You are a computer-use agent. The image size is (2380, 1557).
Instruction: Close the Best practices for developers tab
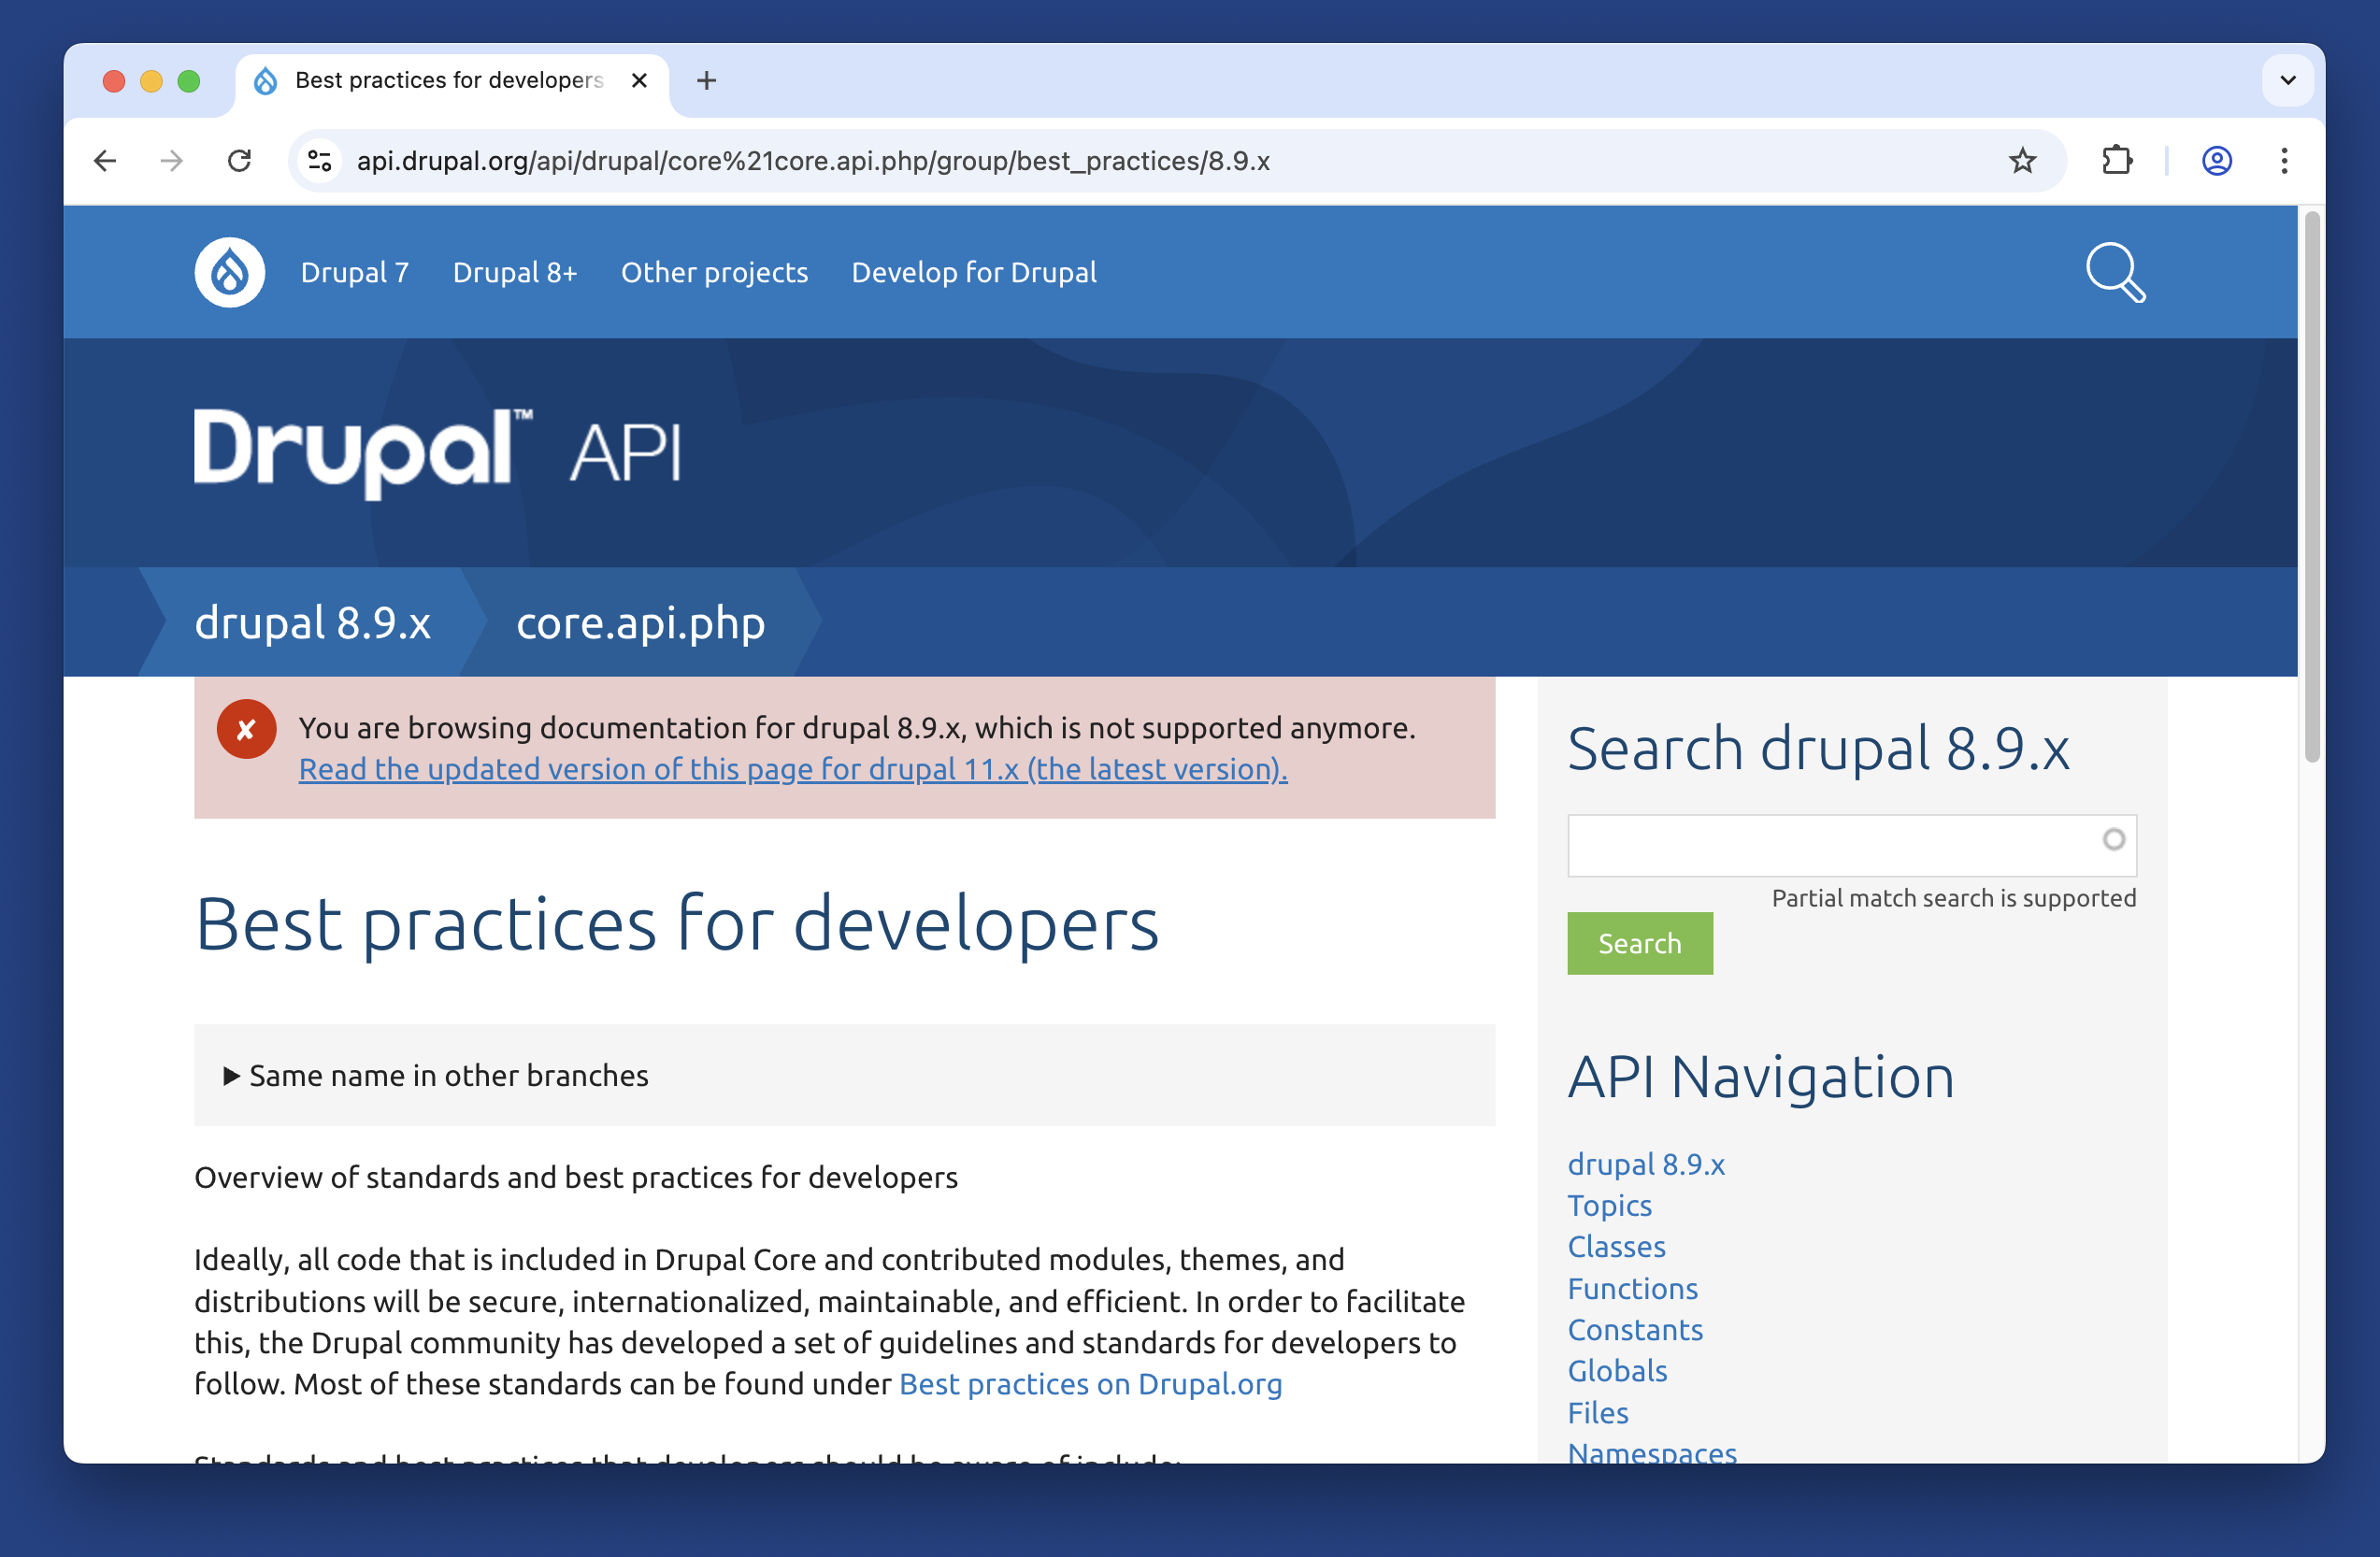pyautogui.click(x=640, y=80)
